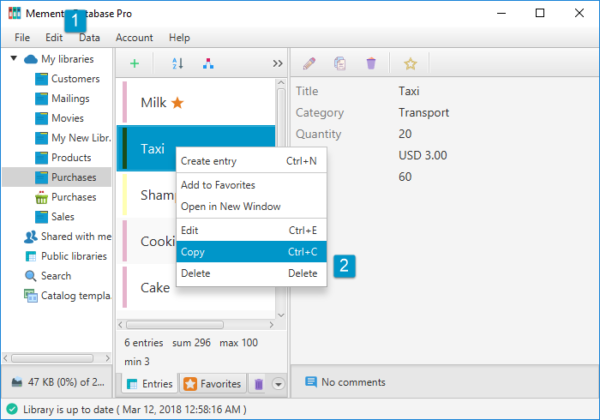Open Purchases library with the basket icon

point(73,197)
